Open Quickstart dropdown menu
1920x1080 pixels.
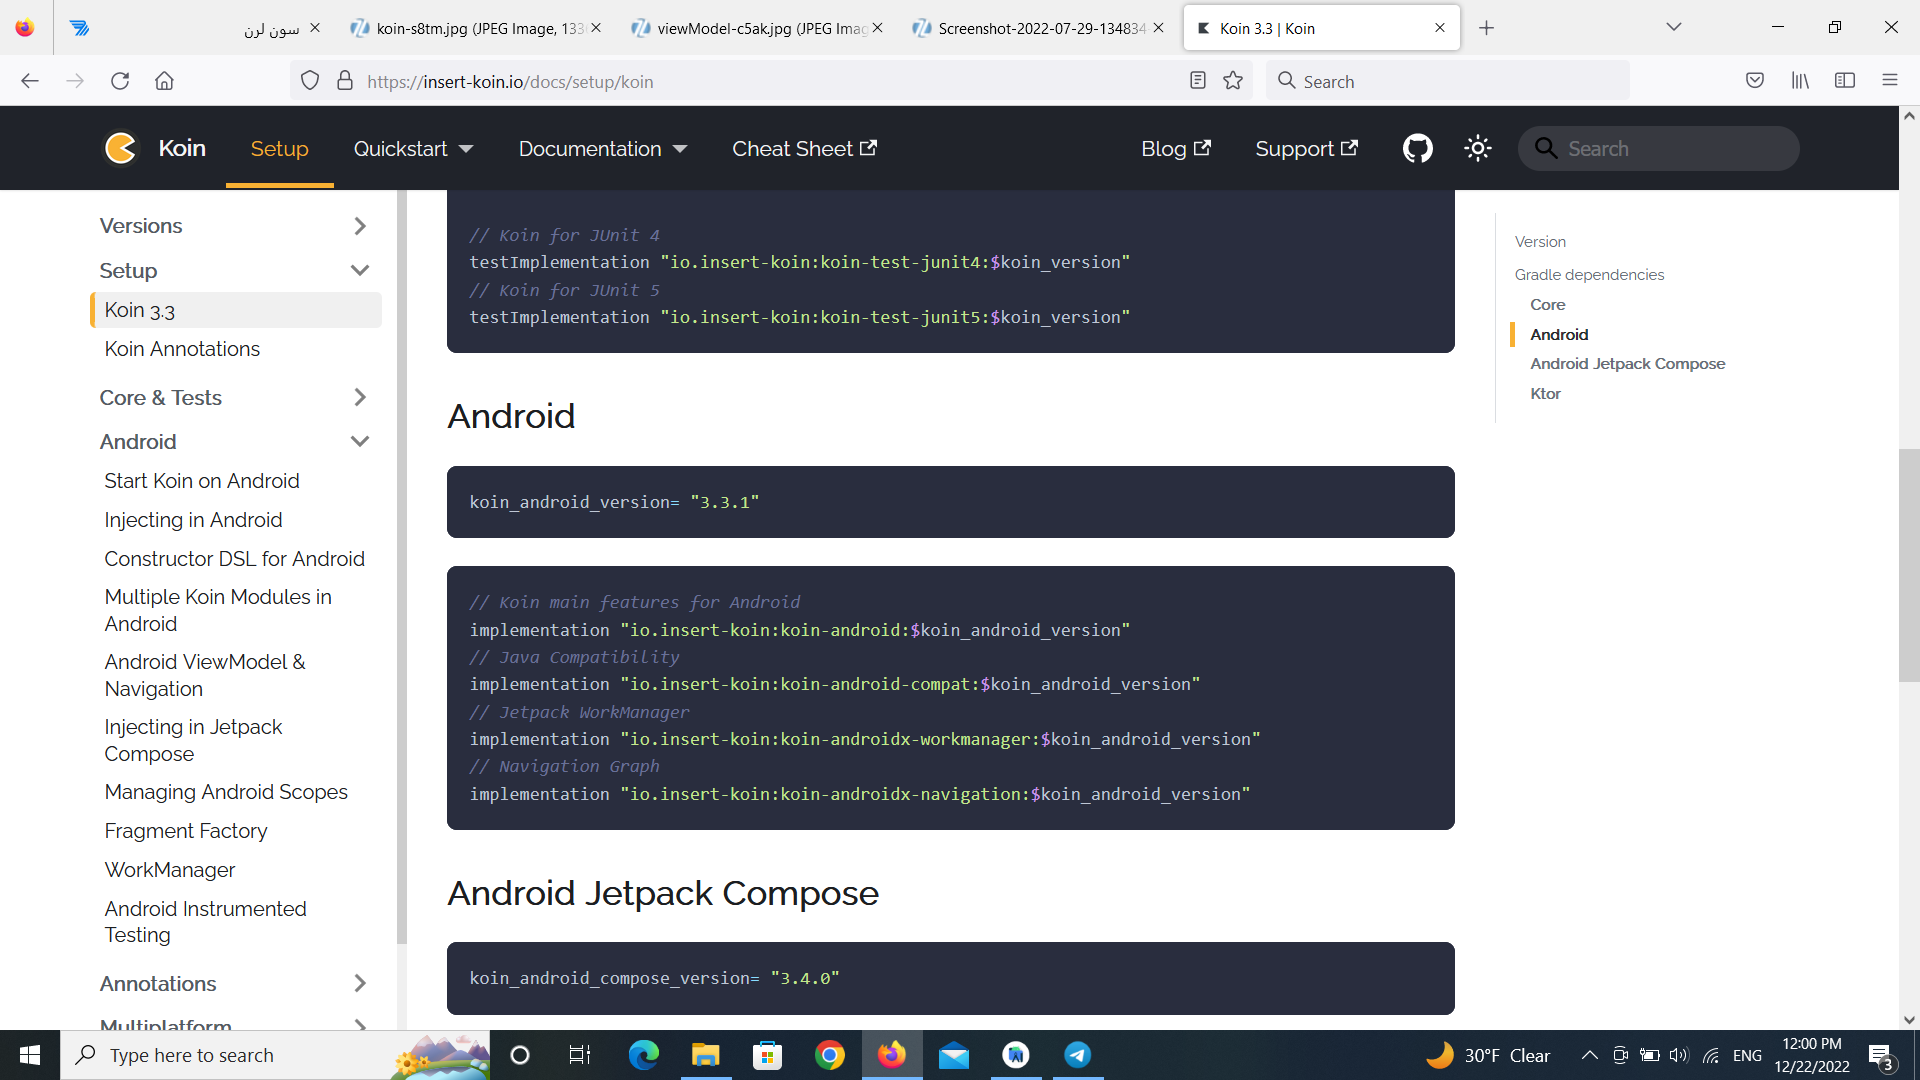click(413, 149)
